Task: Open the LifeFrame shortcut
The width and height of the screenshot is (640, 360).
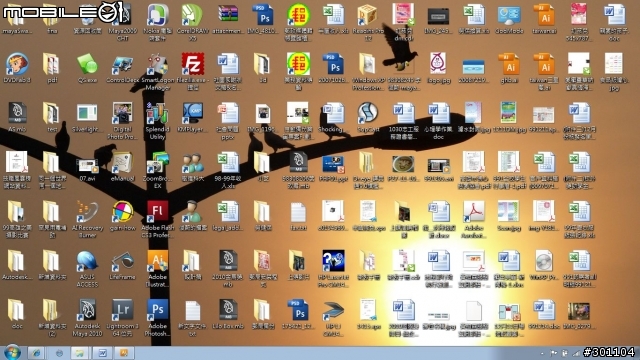Action: coord(122,265)
